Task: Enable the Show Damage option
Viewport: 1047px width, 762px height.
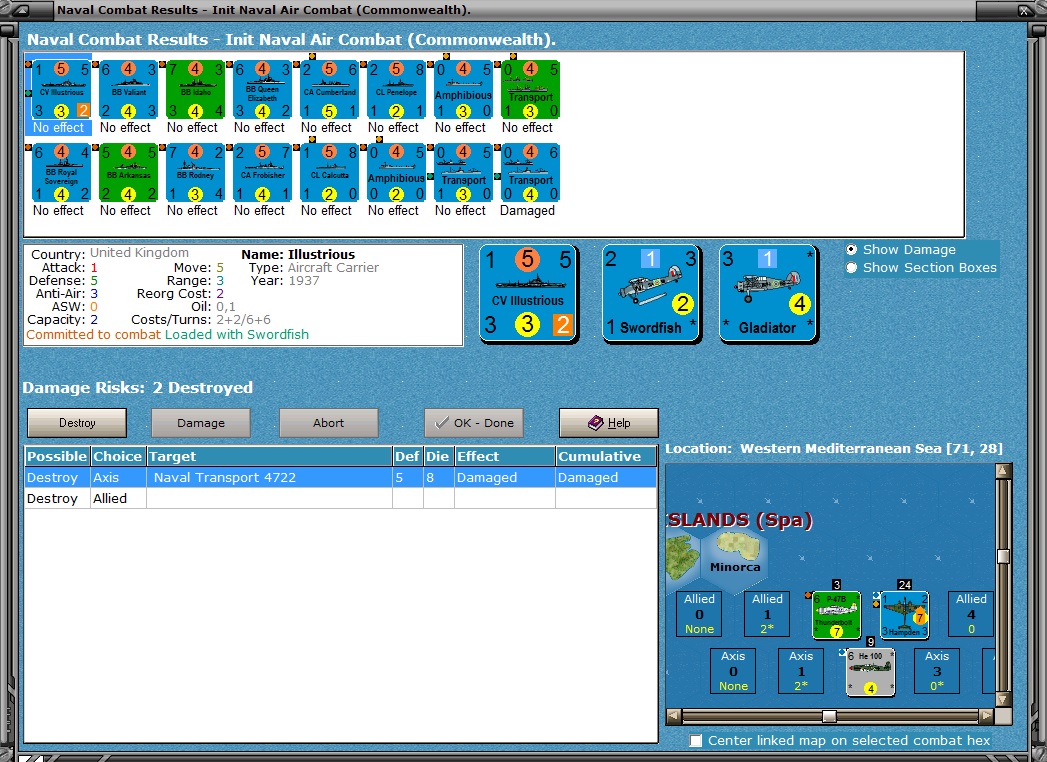Action: (x=851, y=250)
